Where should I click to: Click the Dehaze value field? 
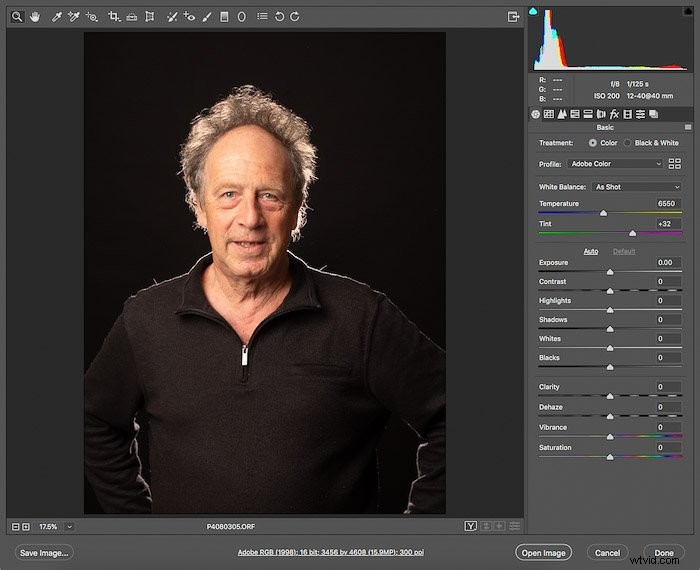point(668,407)
